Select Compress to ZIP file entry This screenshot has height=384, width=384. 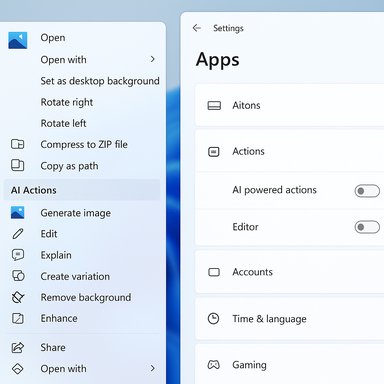(x=83, y=144)
